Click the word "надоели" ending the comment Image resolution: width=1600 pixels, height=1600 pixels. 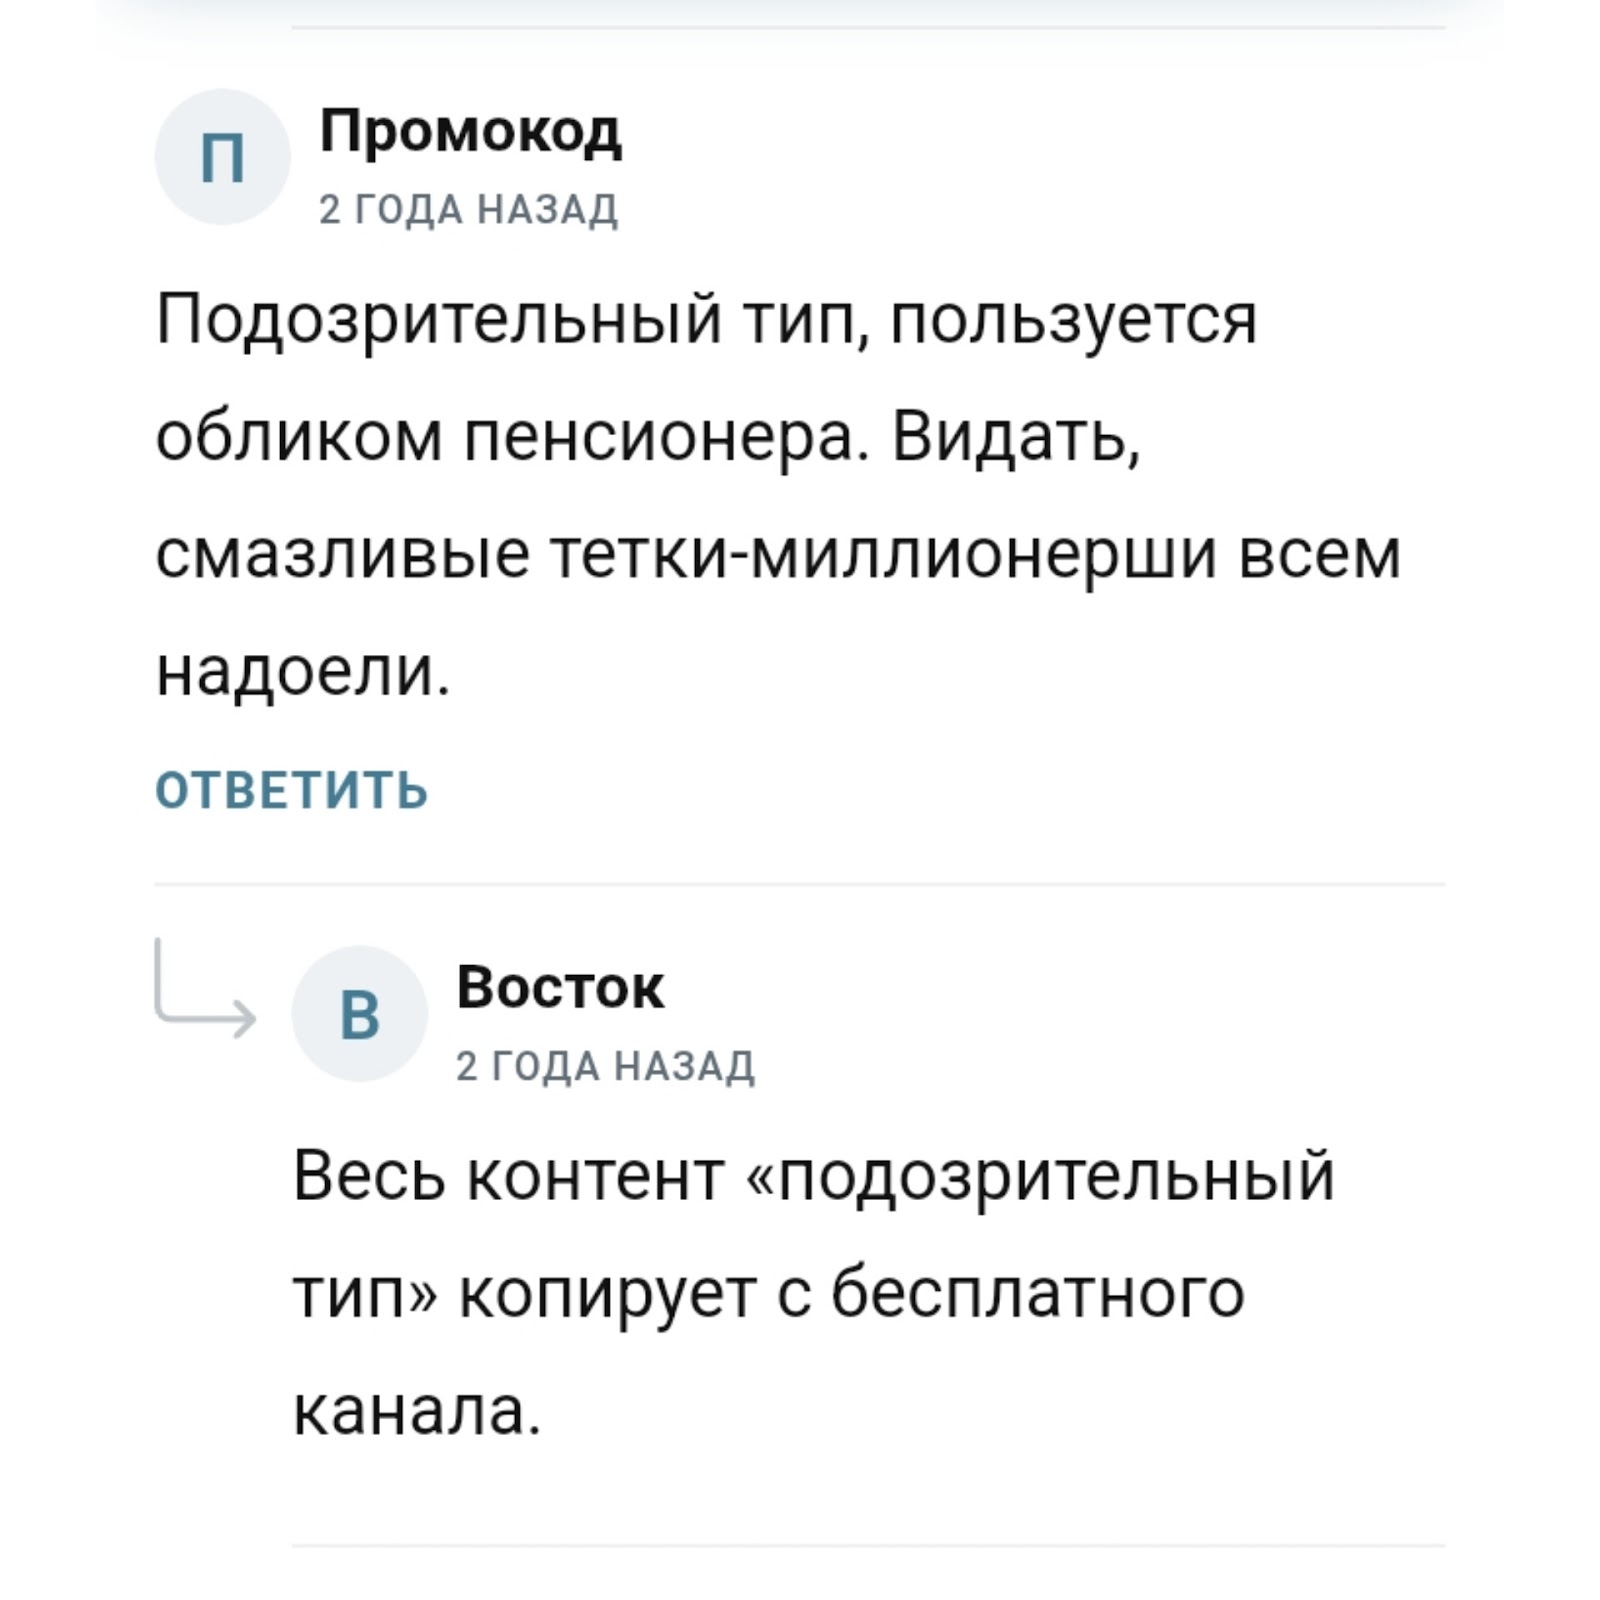pyautogui.click(x=302, y=671)
